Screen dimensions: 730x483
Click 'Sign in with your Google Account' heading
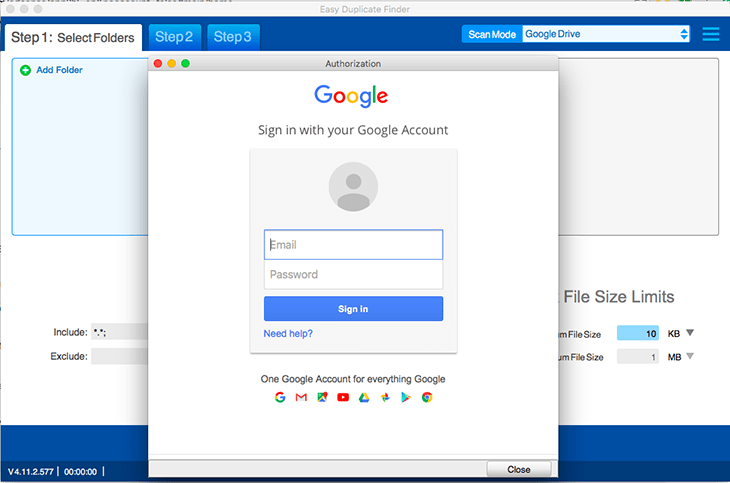click(x=353, y=130)
